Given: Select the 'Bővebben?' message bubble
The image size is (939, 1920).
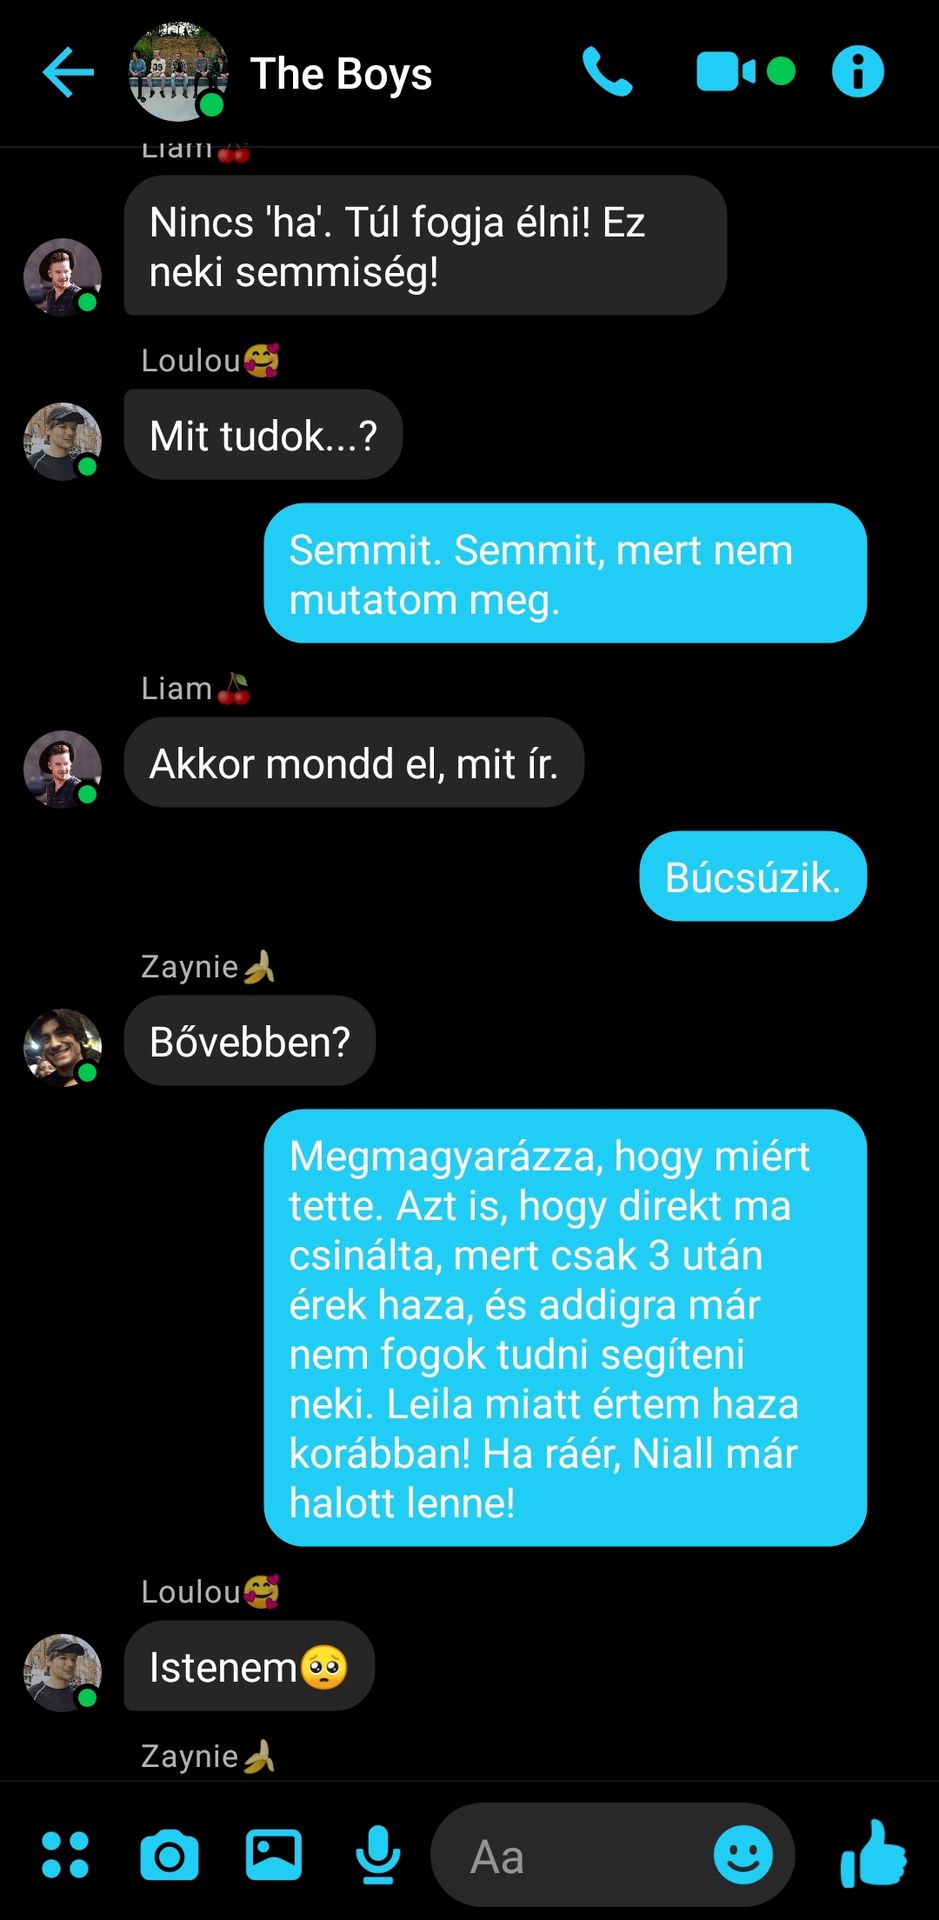Looking at the screenshot, I should [x=250, y=1041].
